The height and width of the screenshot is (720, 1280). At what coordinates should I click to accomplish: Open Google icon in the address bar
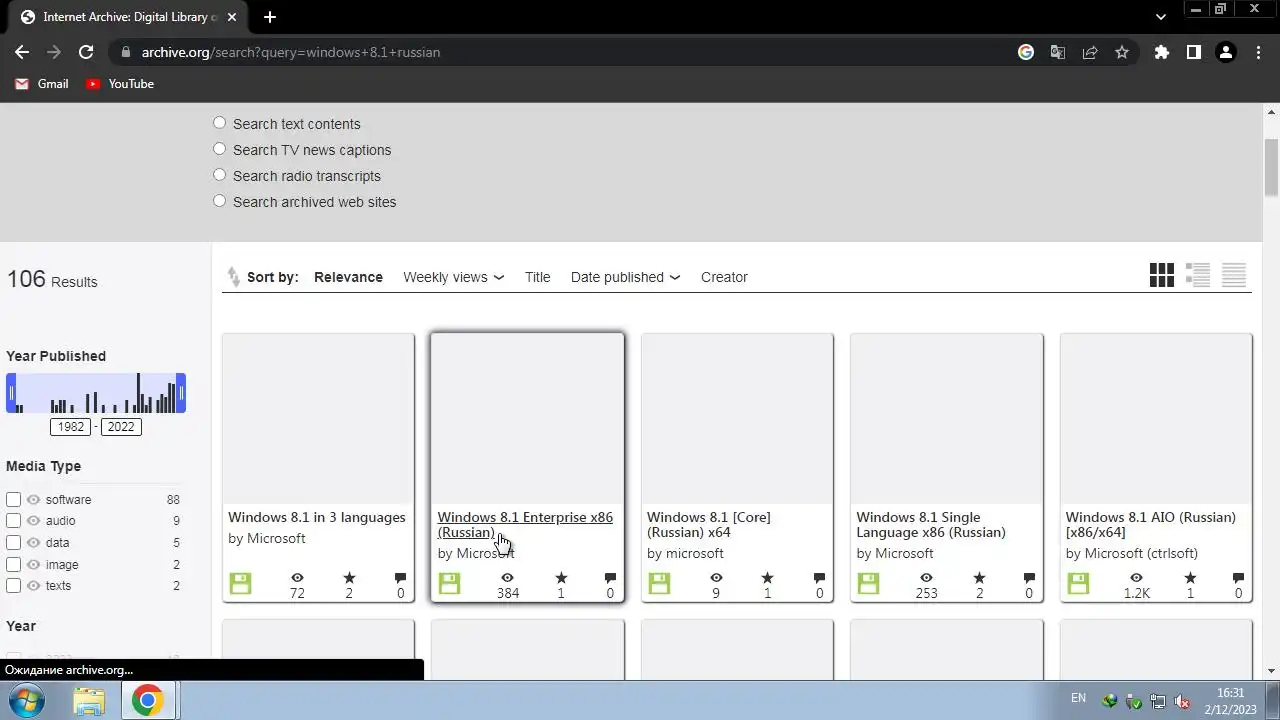1026,52
